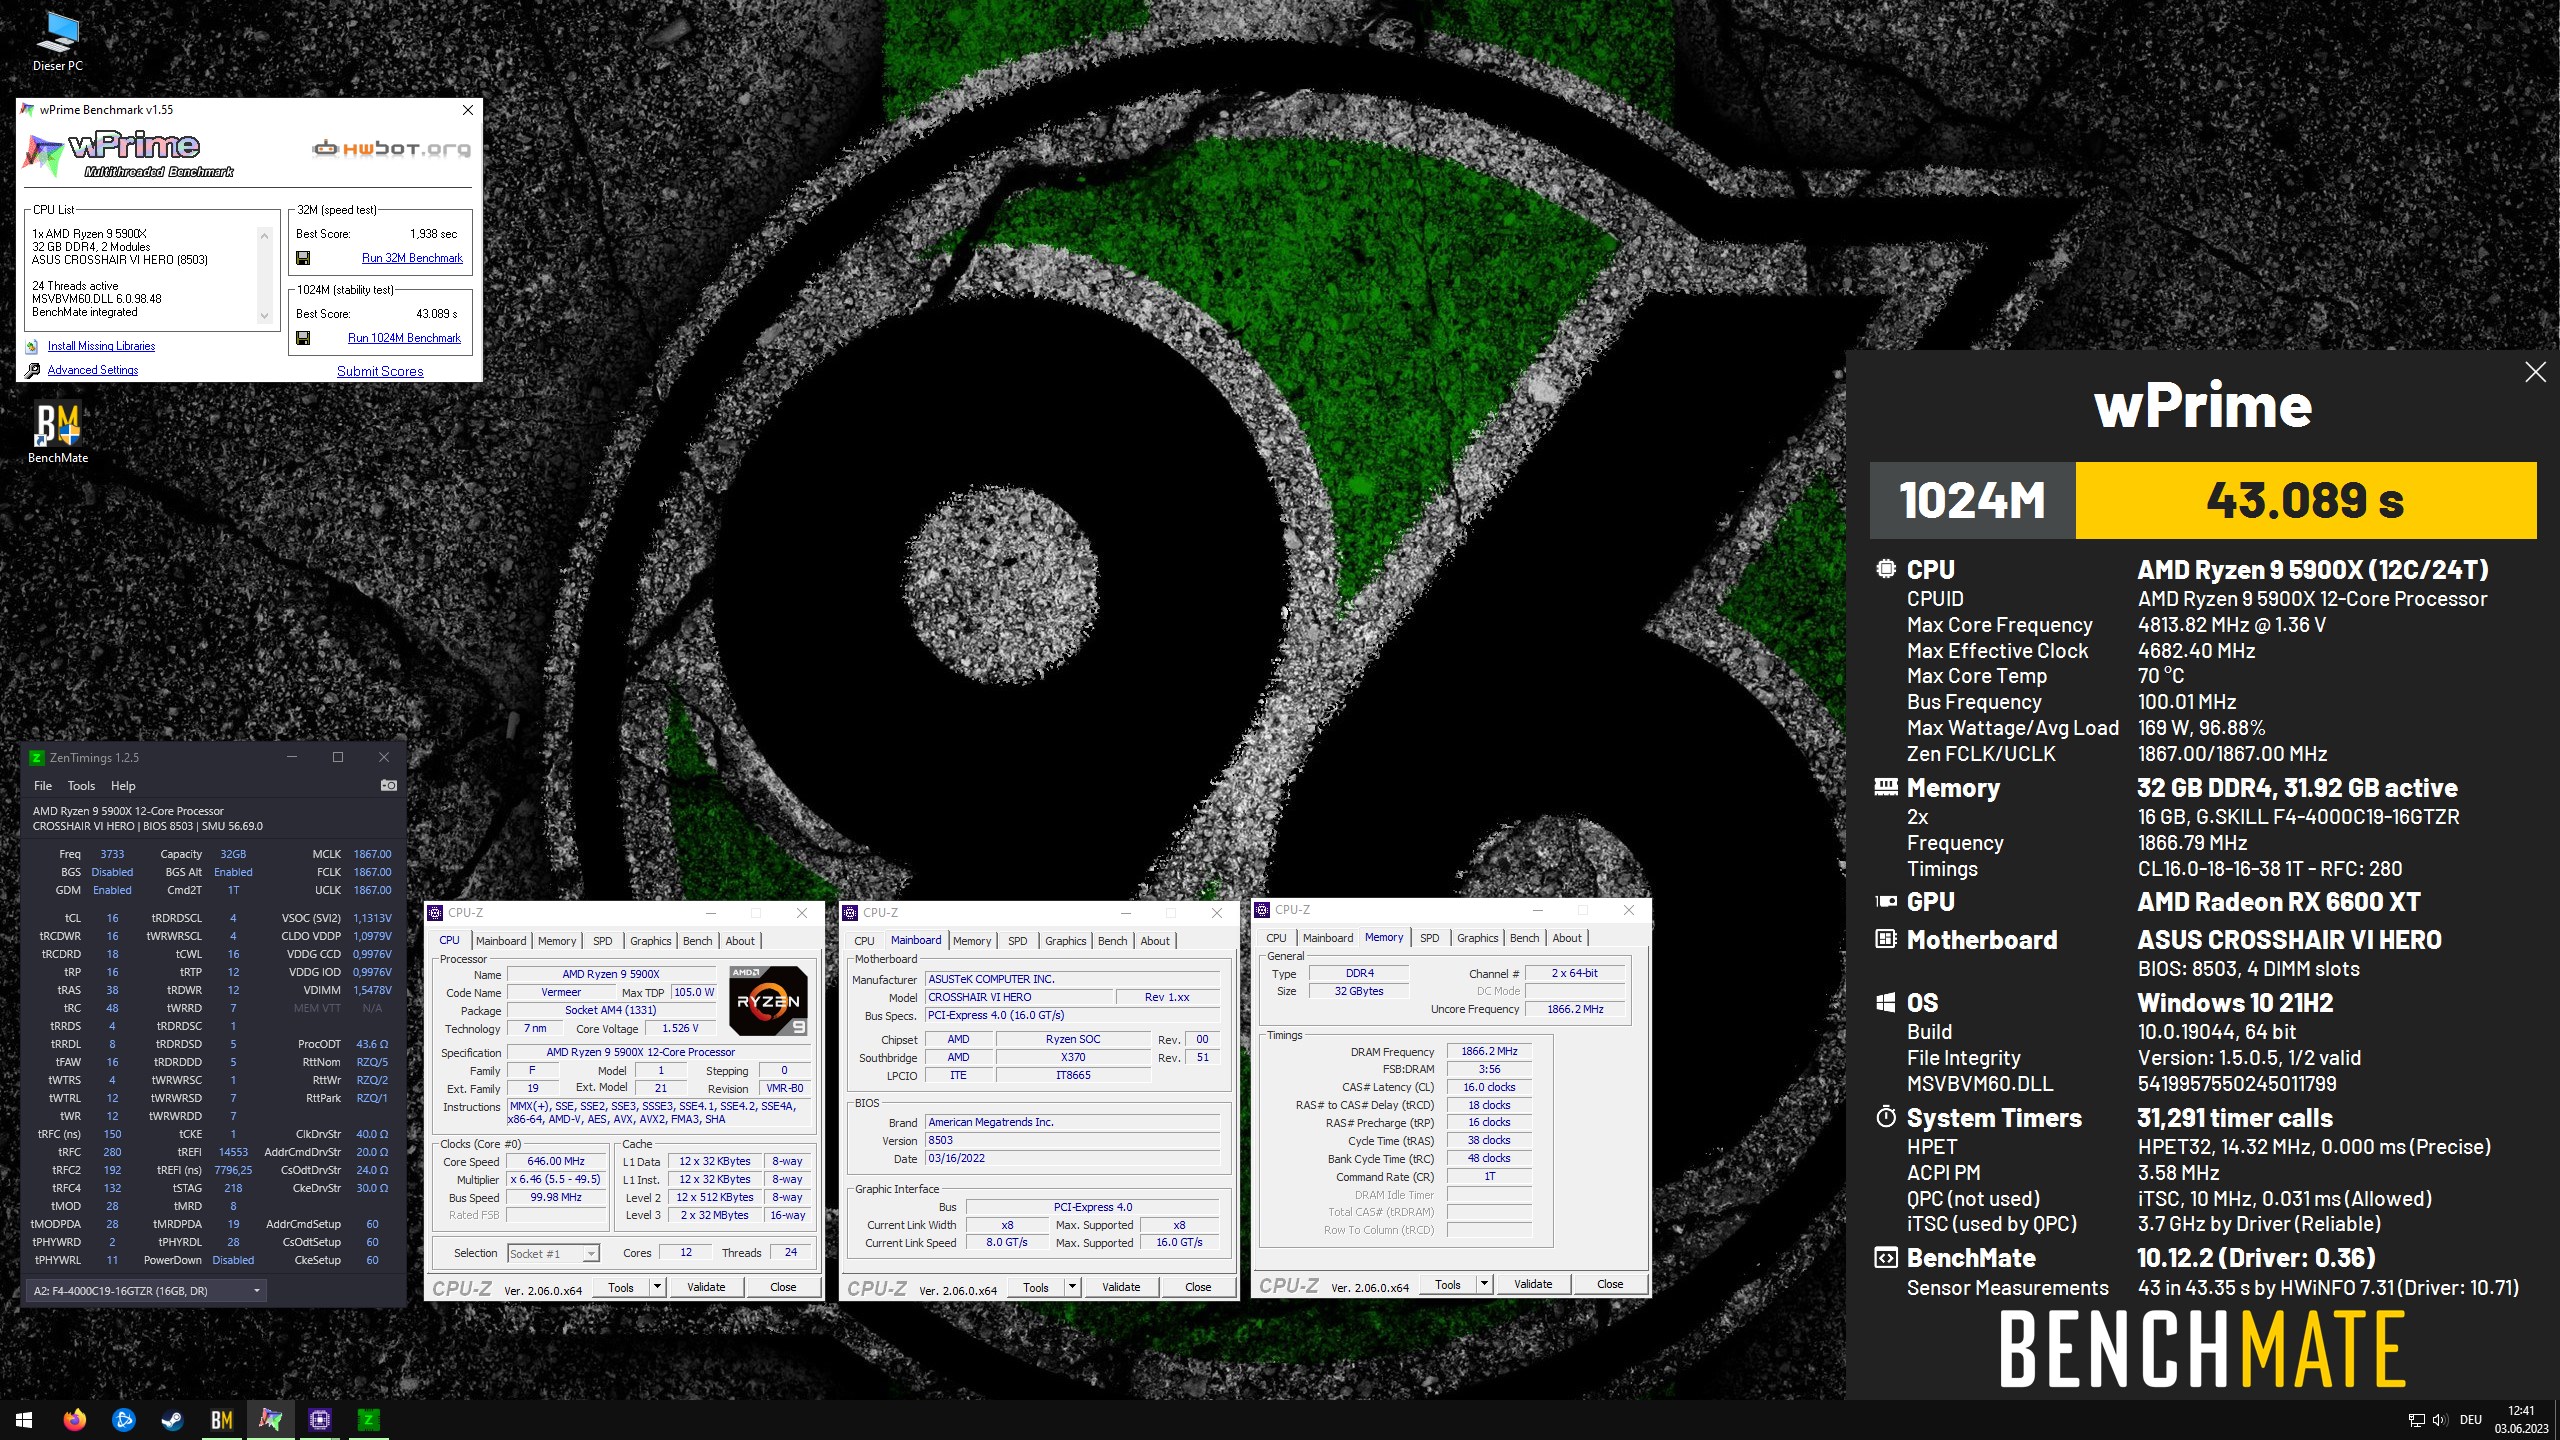The image size is (2560, 1440).
Task: Open Tools dropdown arrow in Memory CPU-Z window
Action: pos(1485,1284)
